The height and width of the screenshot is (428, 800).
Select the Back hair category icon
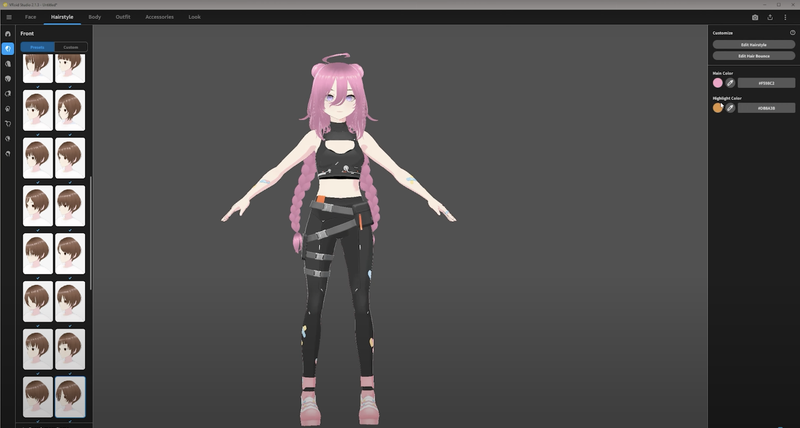click(8, 64)
